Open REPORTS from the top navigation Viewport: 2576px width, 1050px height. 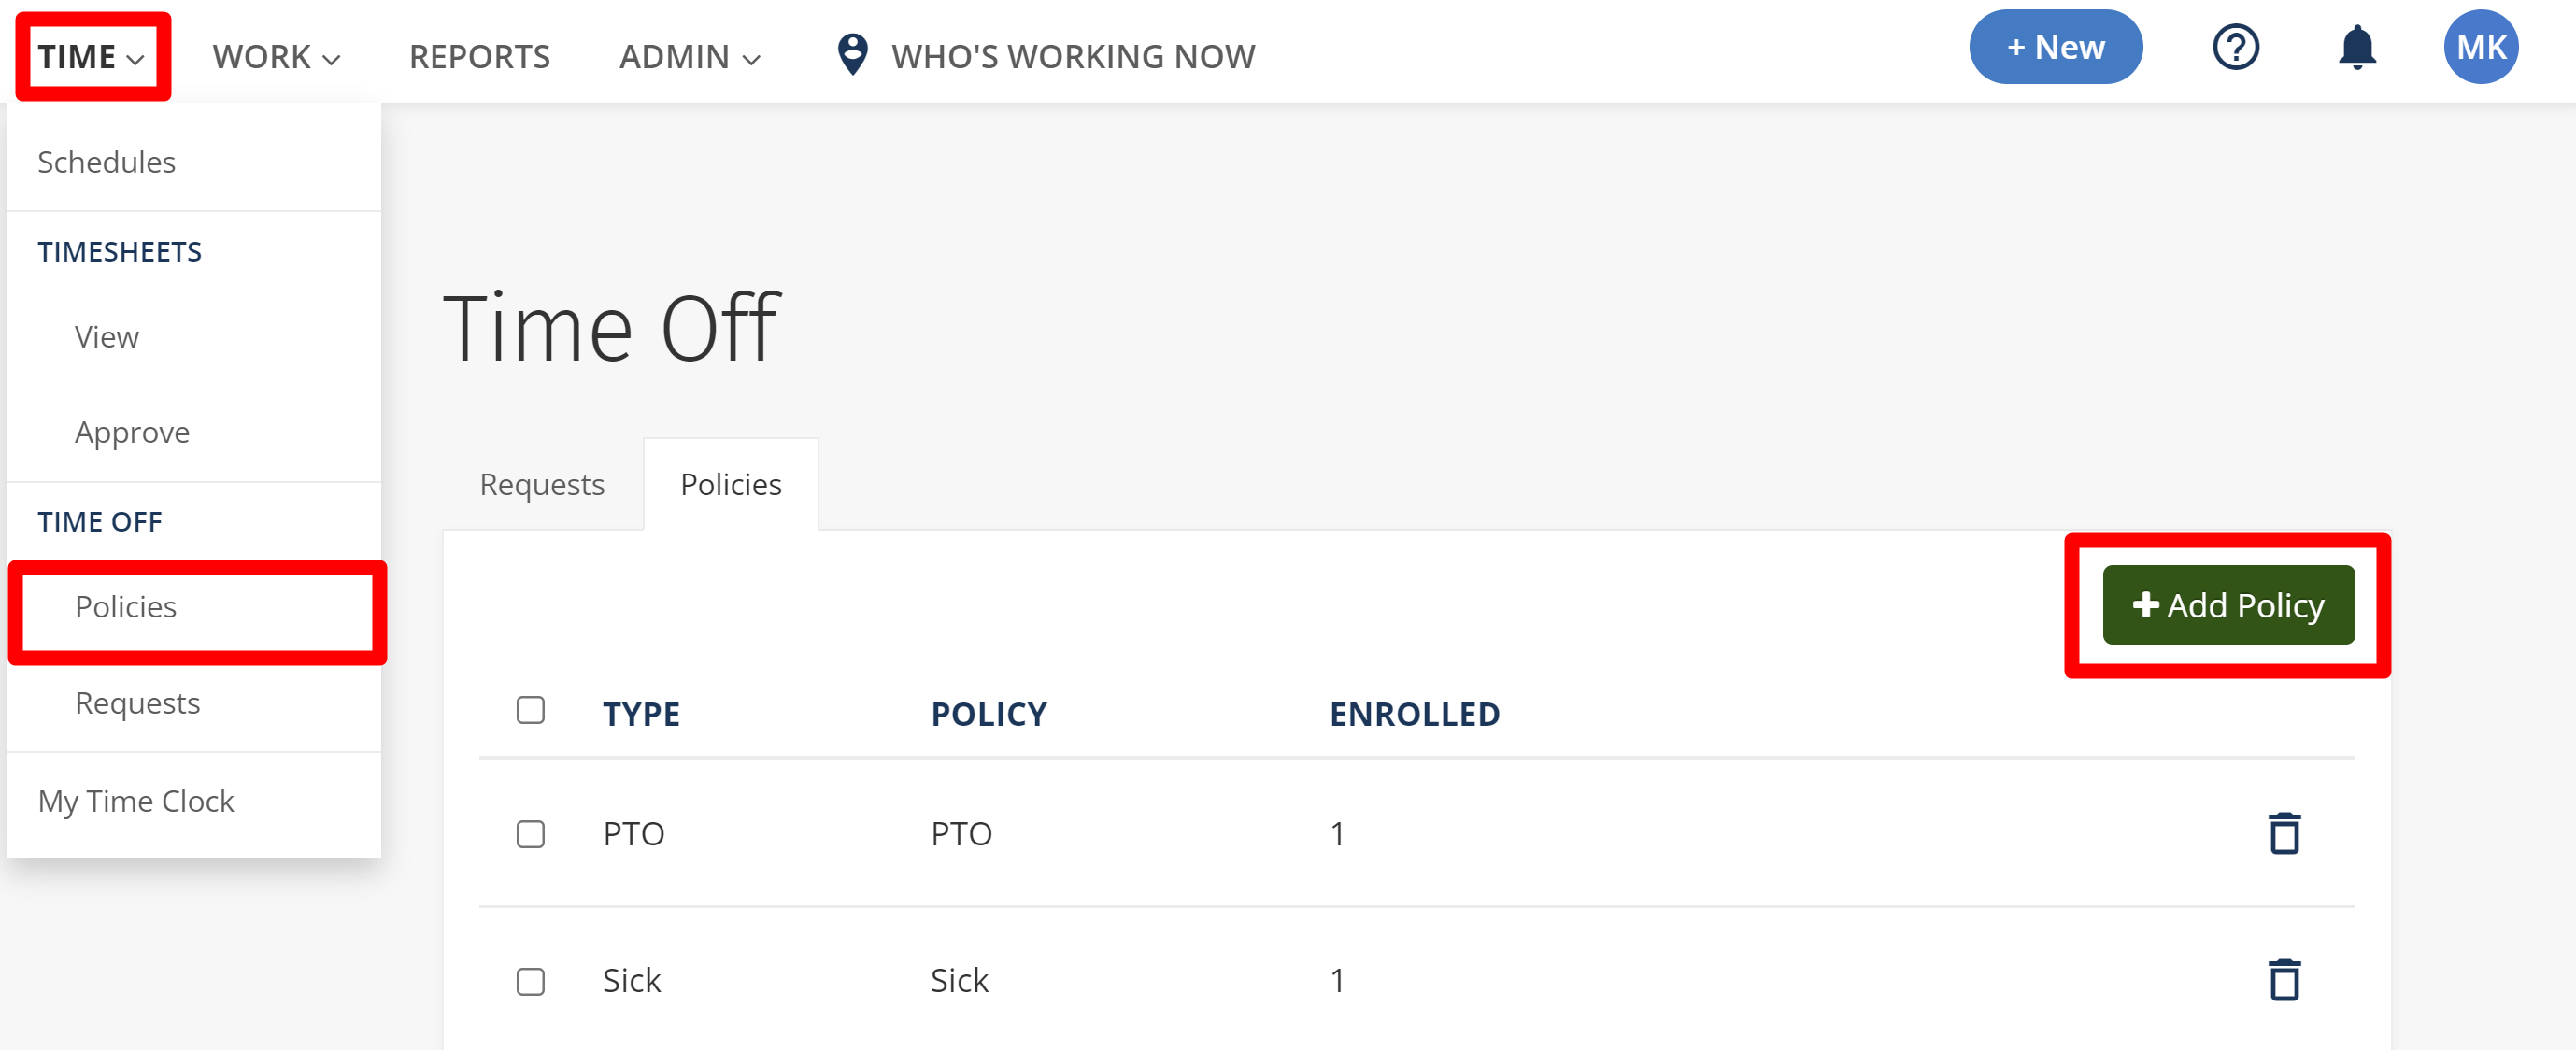pyautogui.click(x=479, y=57)
